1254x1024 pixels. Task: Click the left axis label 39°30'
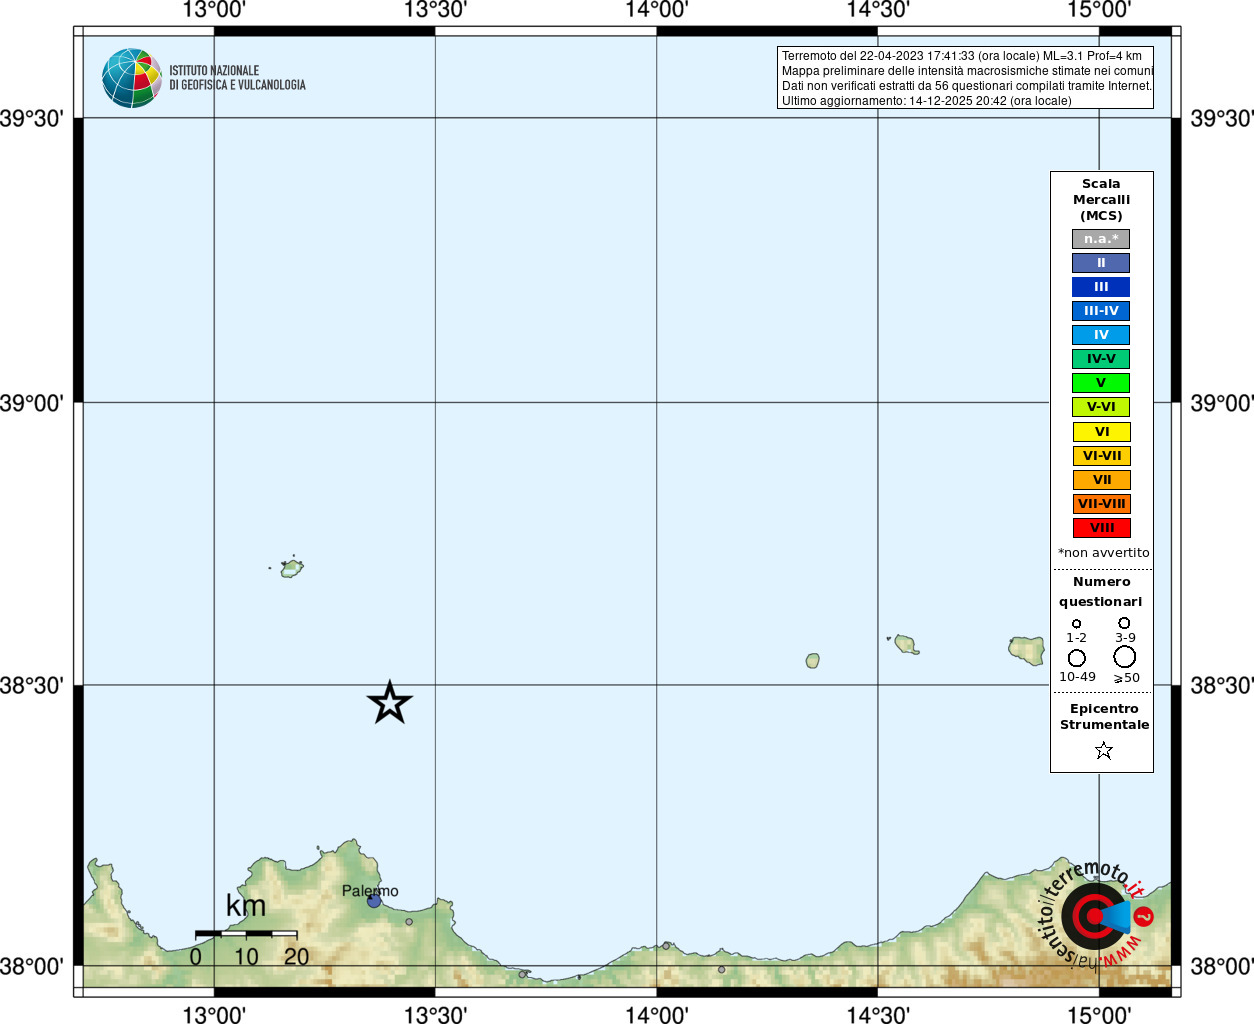(32, 118)
